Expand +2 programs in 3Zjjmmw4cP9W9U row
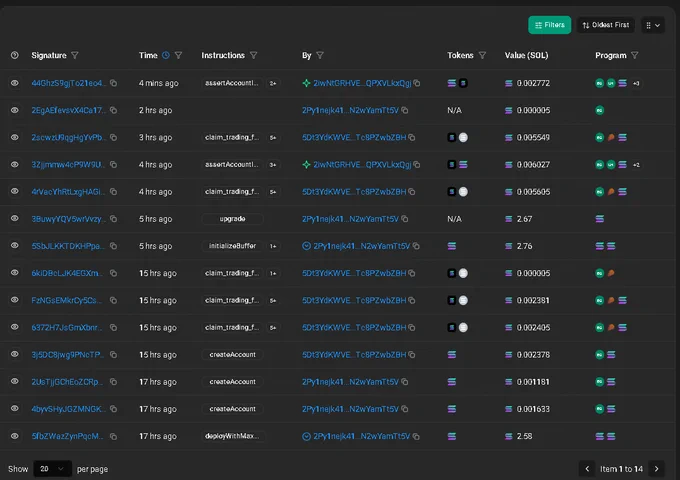The width and height of the screenshot is (680, 480). click(x=636, y=165)
